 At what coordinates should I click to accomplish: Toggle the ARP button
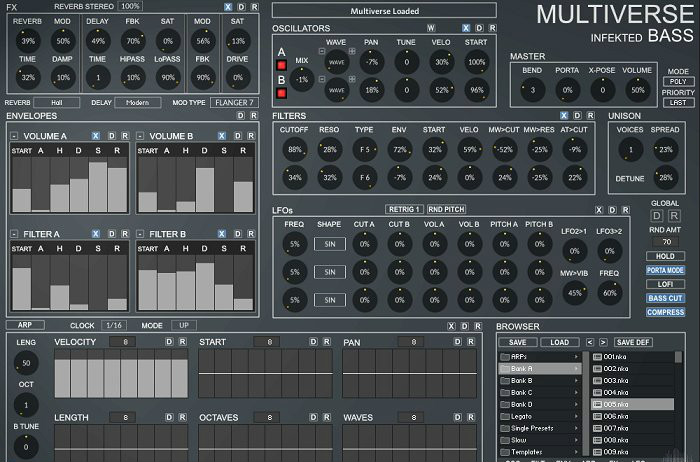point(25,325)
